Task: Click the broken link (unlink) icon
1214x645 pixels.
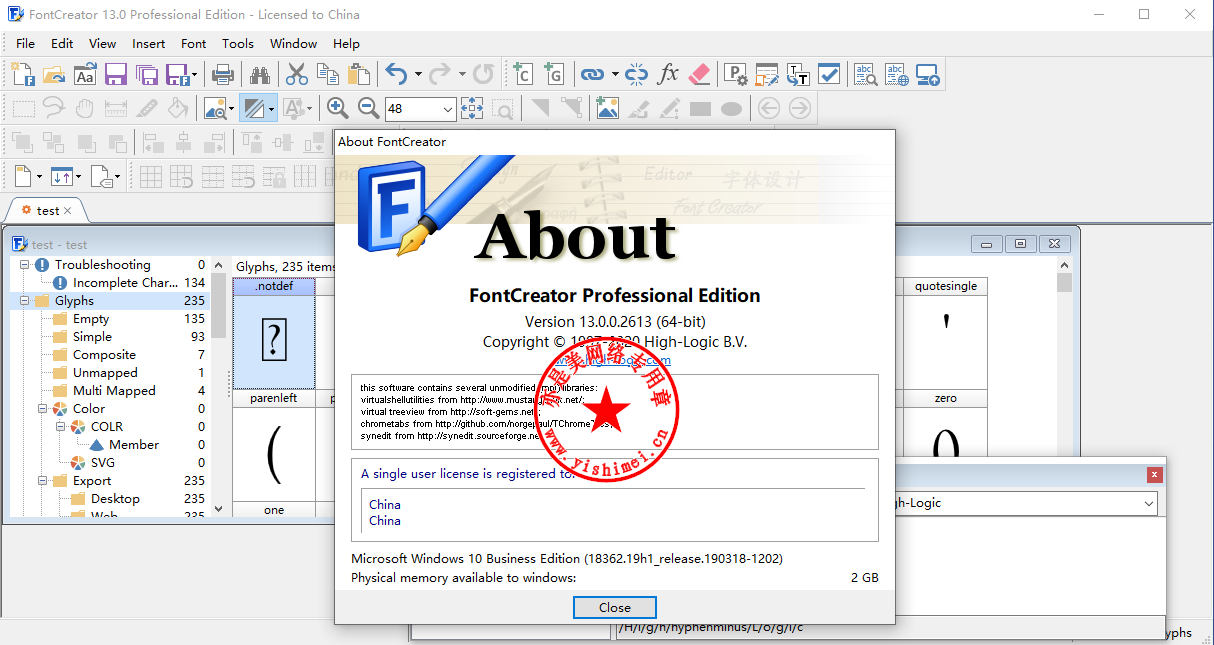Action: [x=637, y=74]
